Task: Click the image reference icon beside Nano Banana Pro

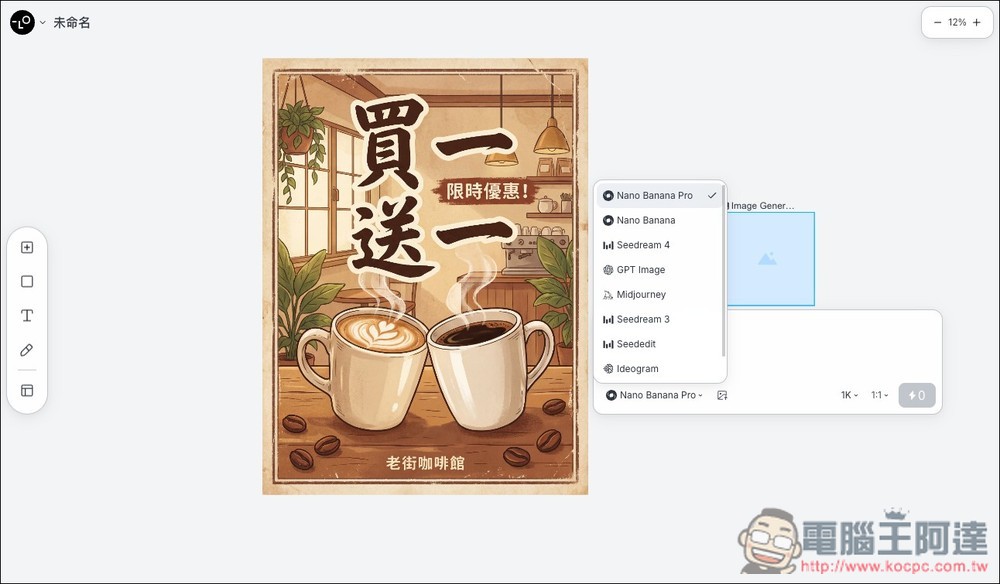Action: point(722,395)
